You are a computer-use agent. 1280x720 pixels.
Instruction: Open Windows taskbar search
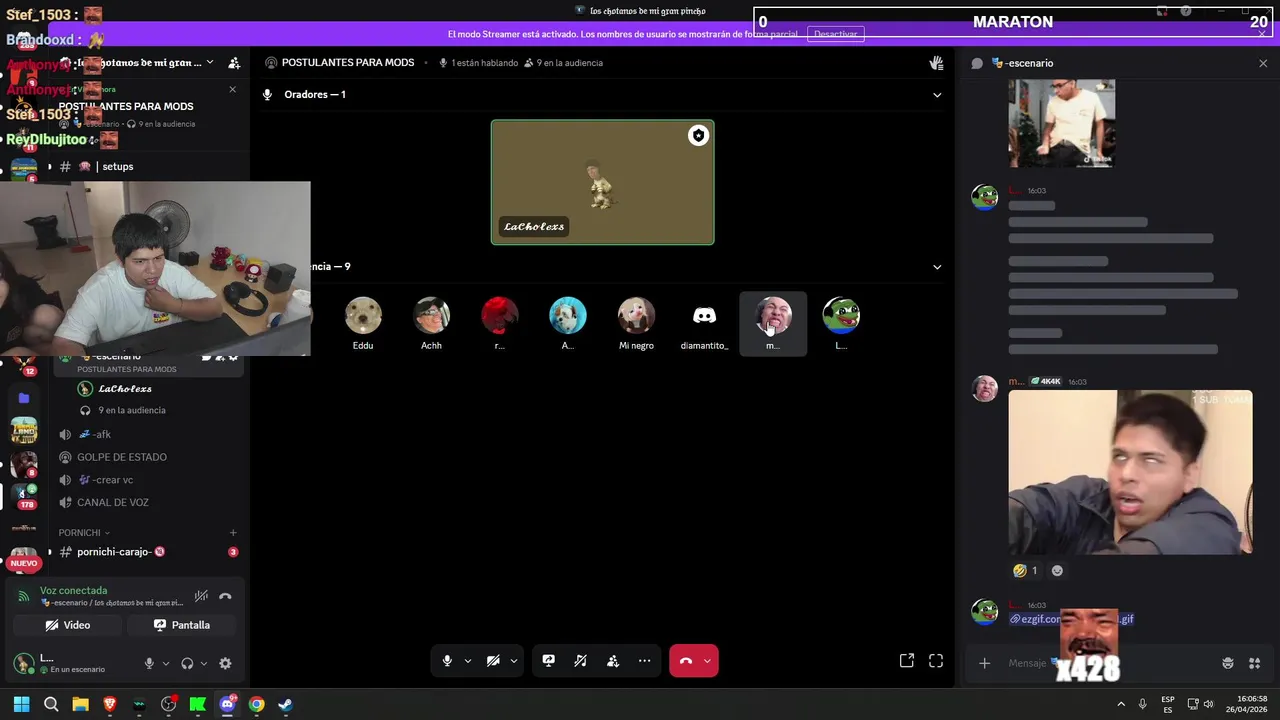point(51,704)
